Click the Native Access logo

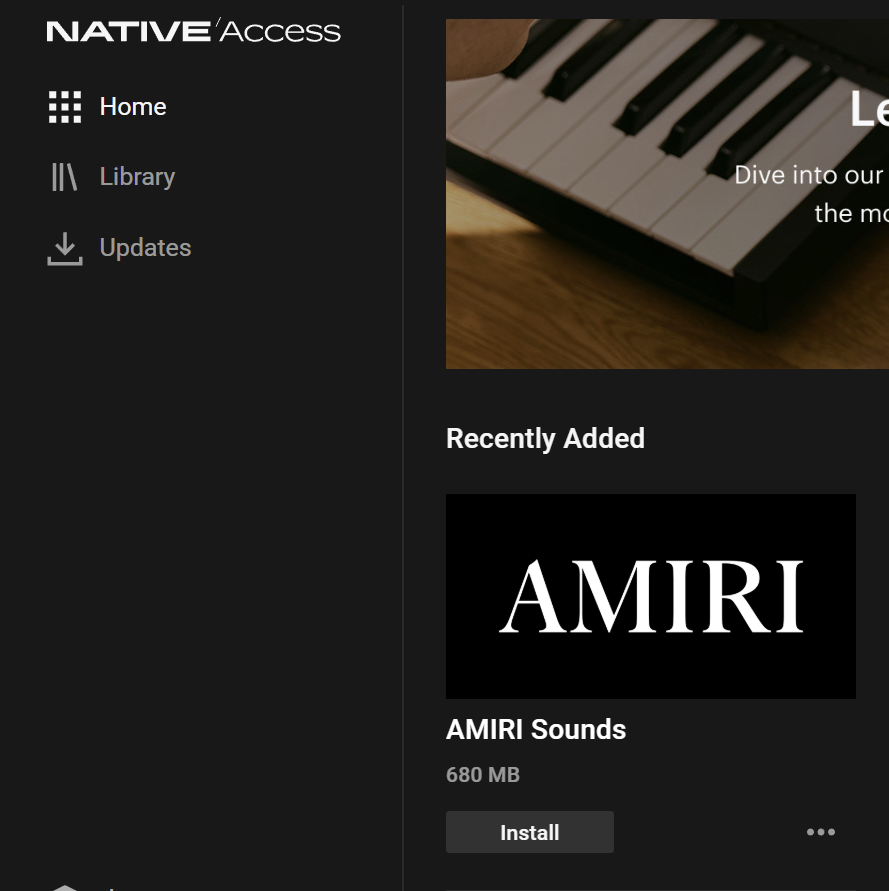click(193, 31)
